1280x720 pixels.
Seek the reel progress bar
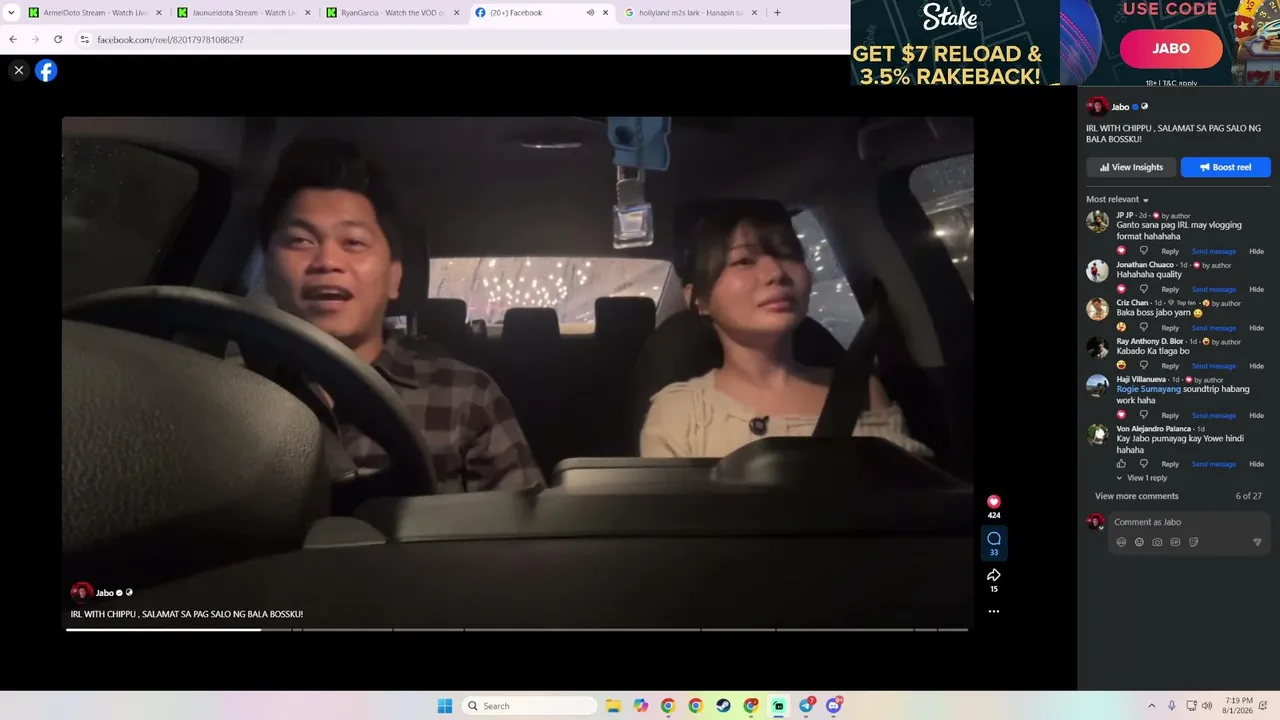point(517,630)
